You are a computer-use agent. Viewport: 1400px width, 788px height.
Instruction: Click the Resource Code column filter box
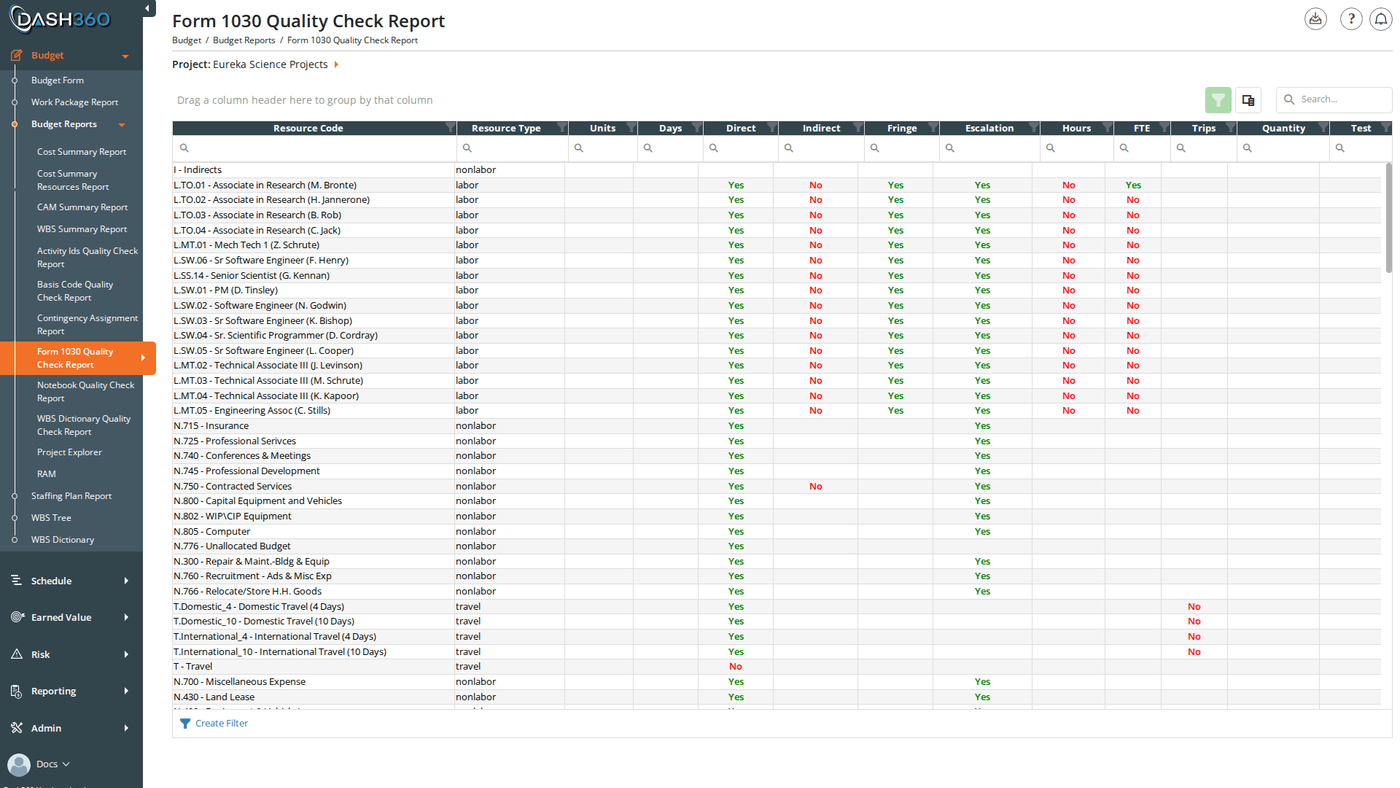[x=314, y=148]
